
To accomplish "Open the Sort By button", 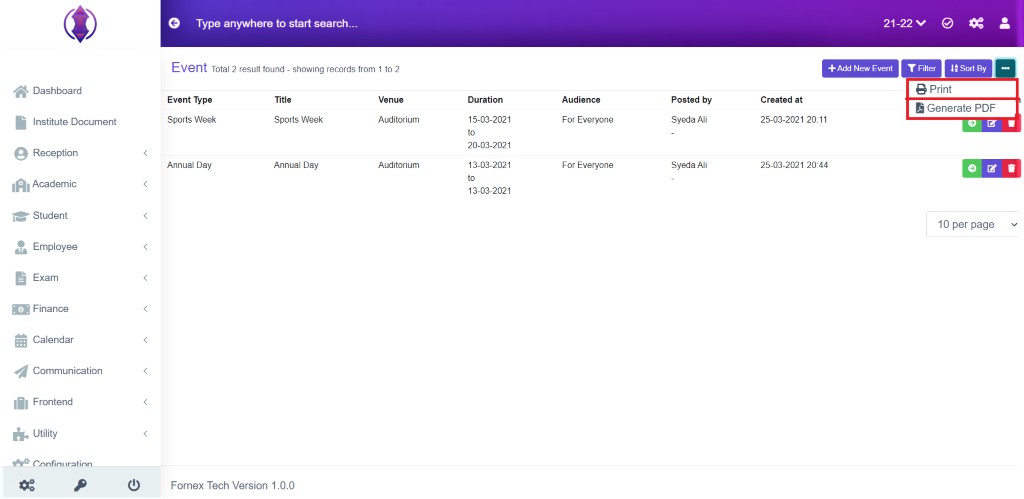I will [968, 69].
